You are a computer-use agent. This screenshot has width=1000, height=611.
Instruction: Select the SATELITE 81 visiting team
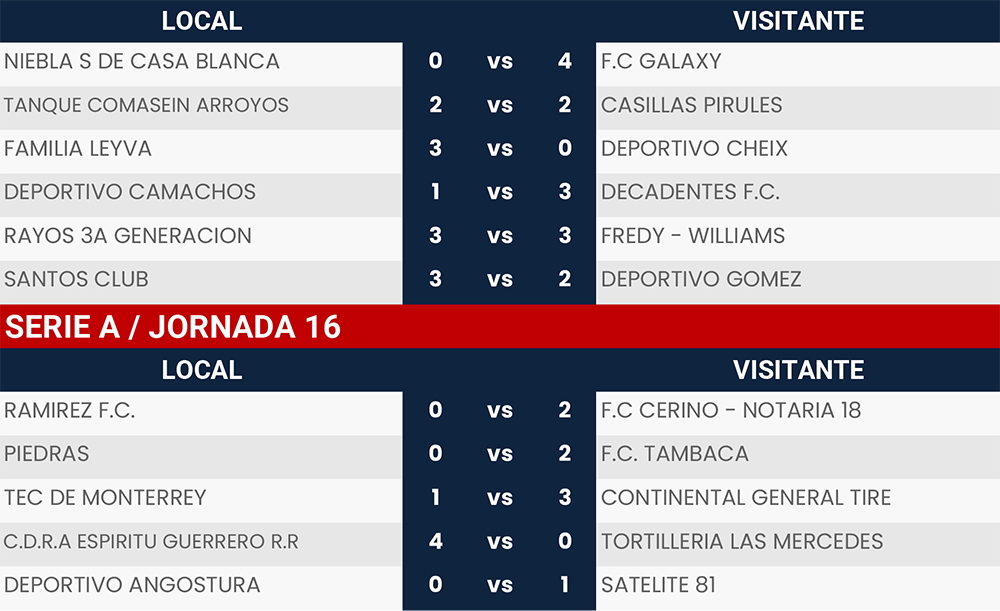click(x=658, y=585)
